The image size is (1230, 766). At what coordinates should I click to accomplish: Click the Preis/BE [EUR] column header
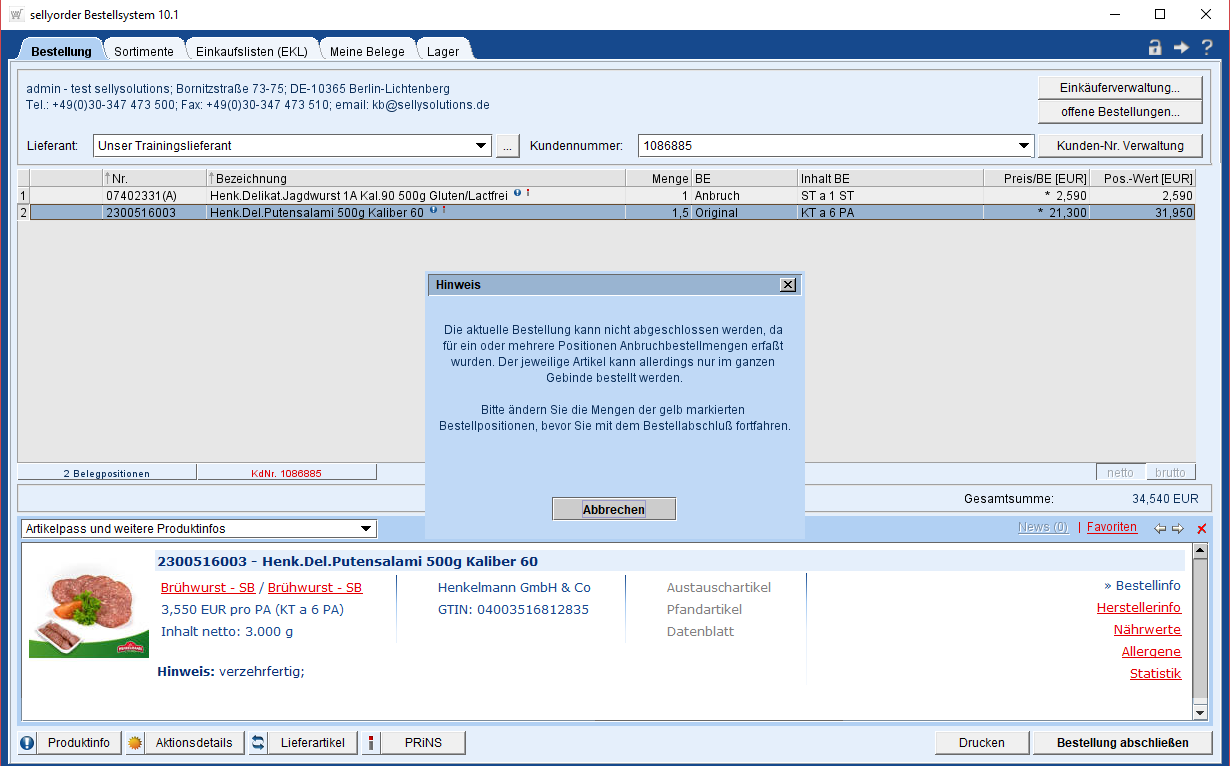1036,179
